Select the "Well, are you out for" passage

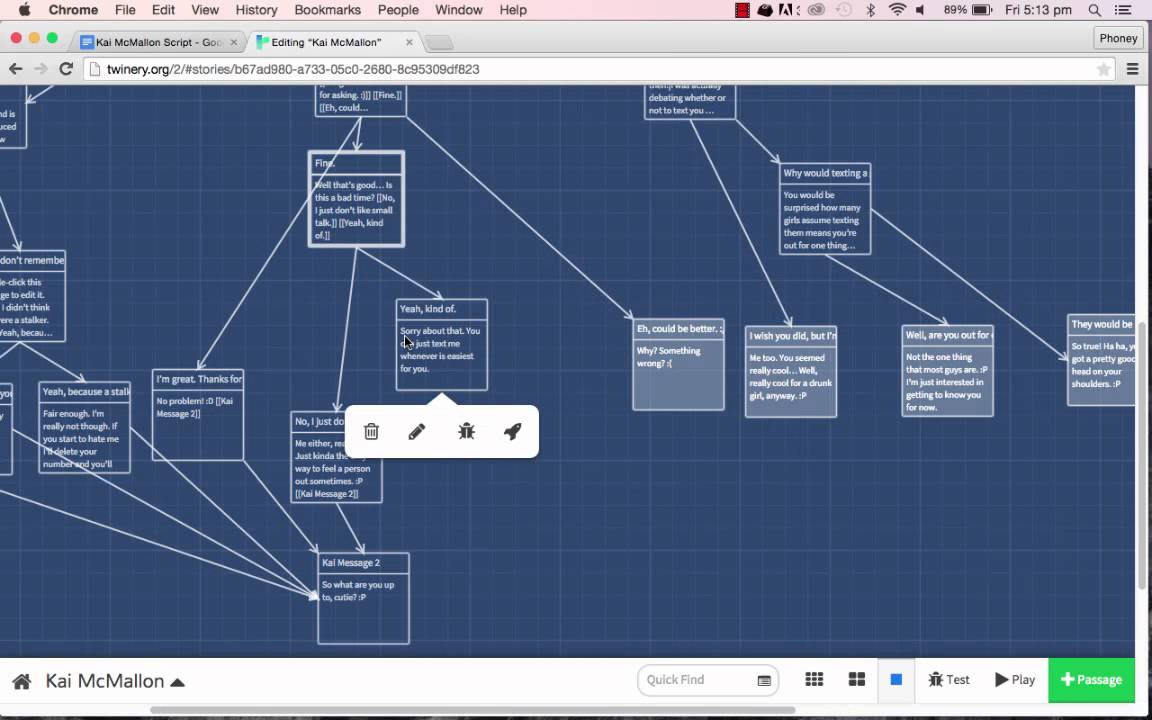tap(948, 371)
